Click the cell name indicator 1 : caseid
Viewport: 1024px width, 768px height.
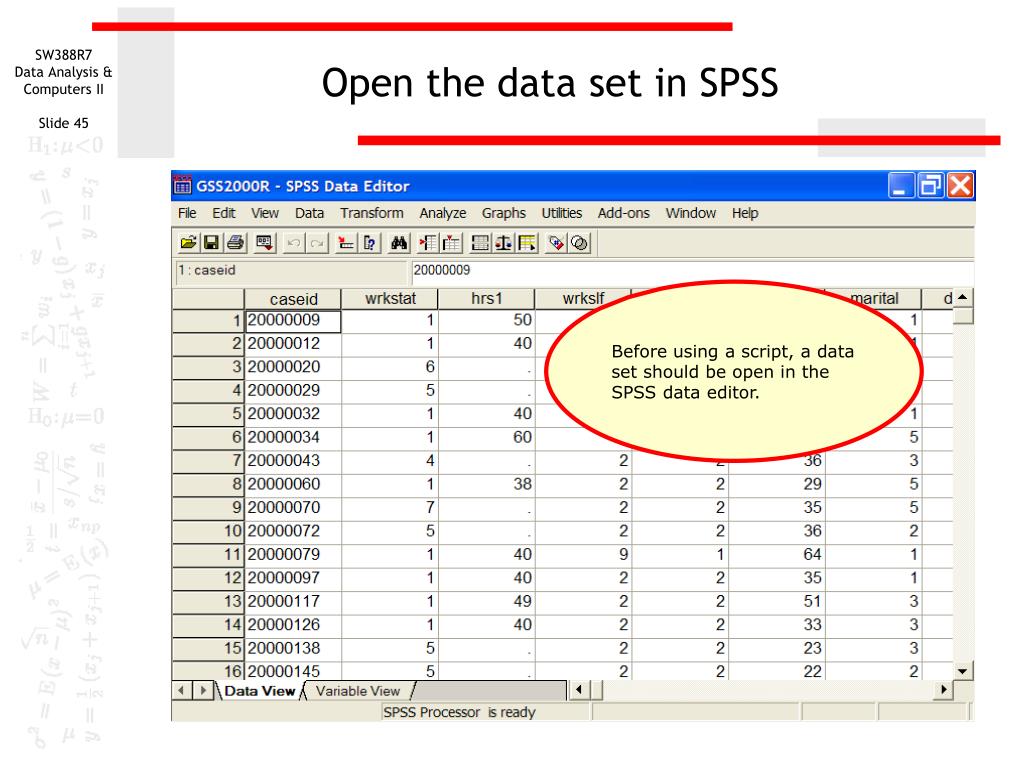click(x=291, y=271)
